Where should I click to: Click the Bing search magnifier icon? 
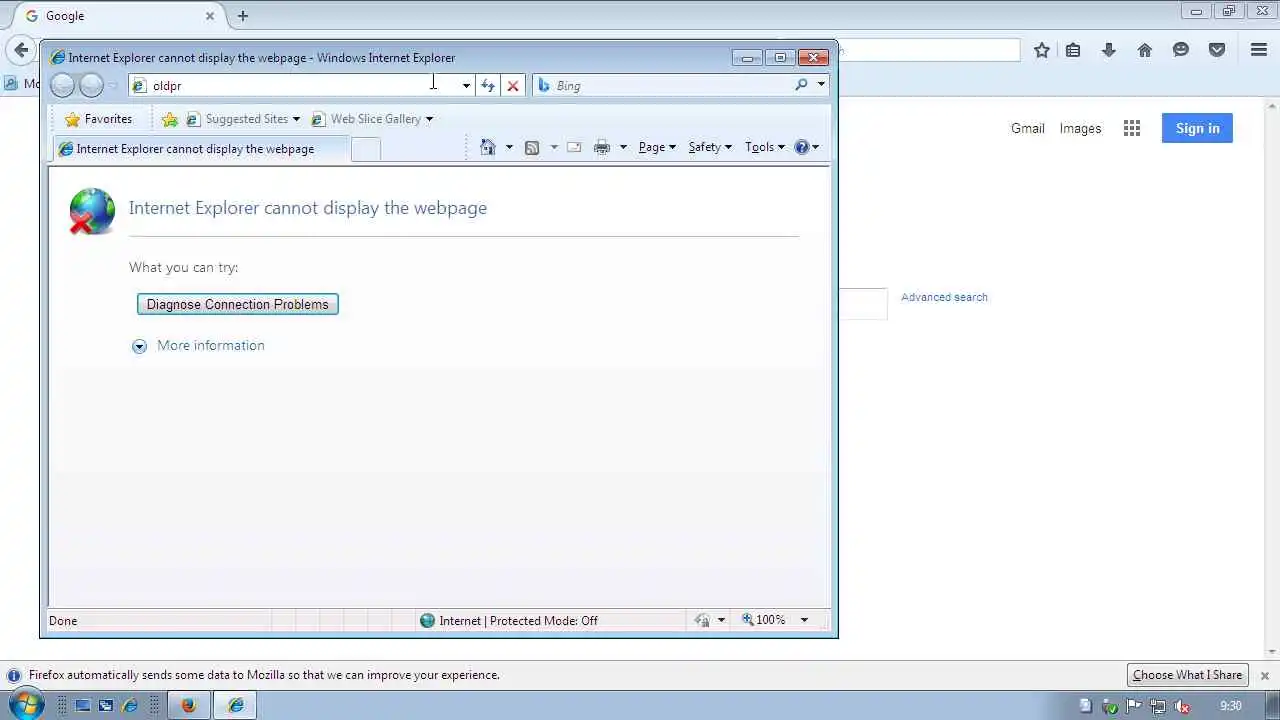(x=801, y=86)
